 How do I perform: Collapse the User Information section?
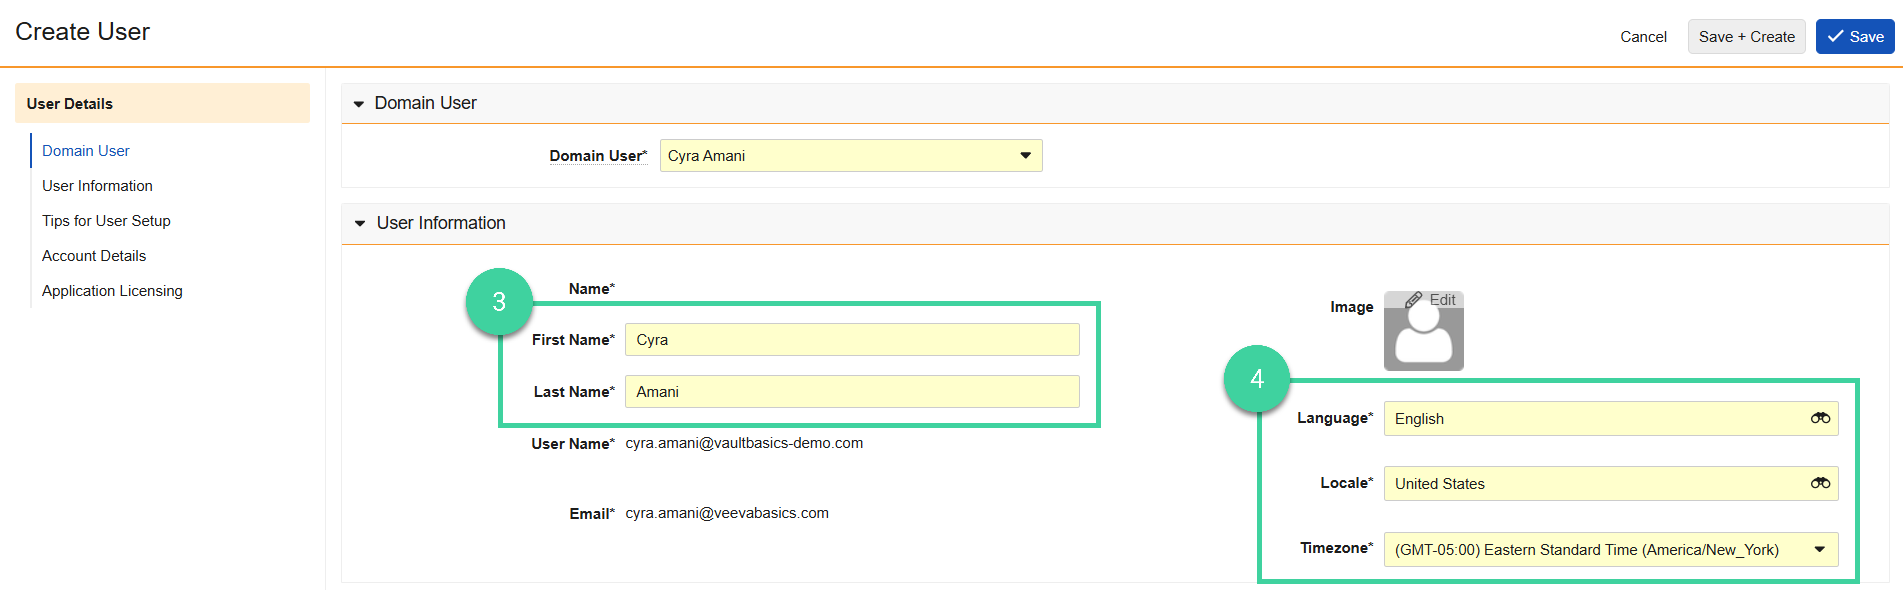click(360, 224)
